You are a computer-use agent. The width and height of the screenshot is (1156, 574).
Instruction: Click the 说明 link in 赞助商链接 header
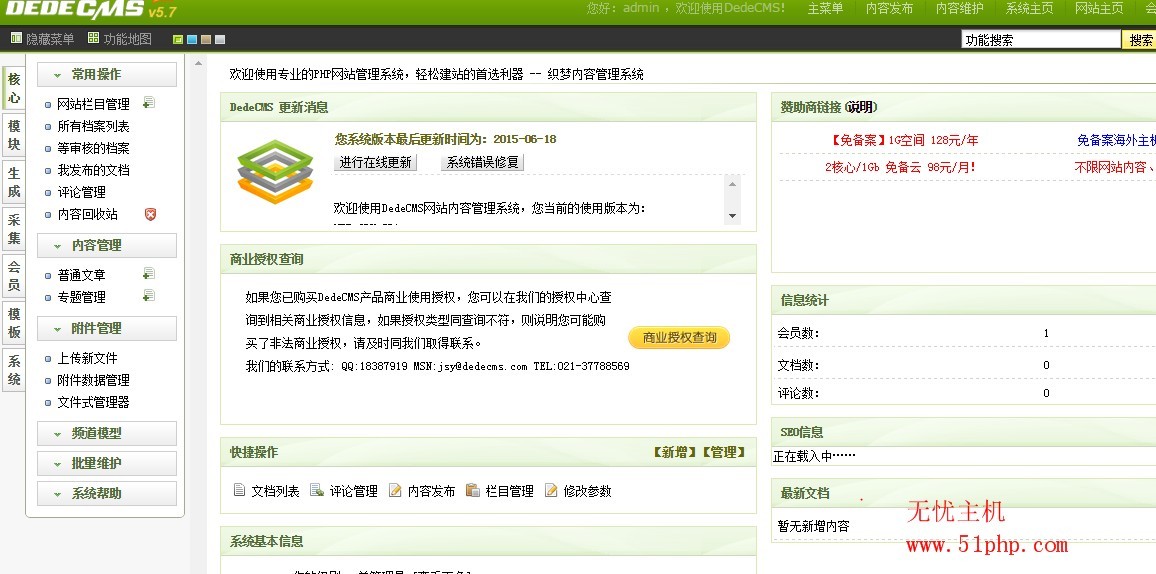coord(860,108)
